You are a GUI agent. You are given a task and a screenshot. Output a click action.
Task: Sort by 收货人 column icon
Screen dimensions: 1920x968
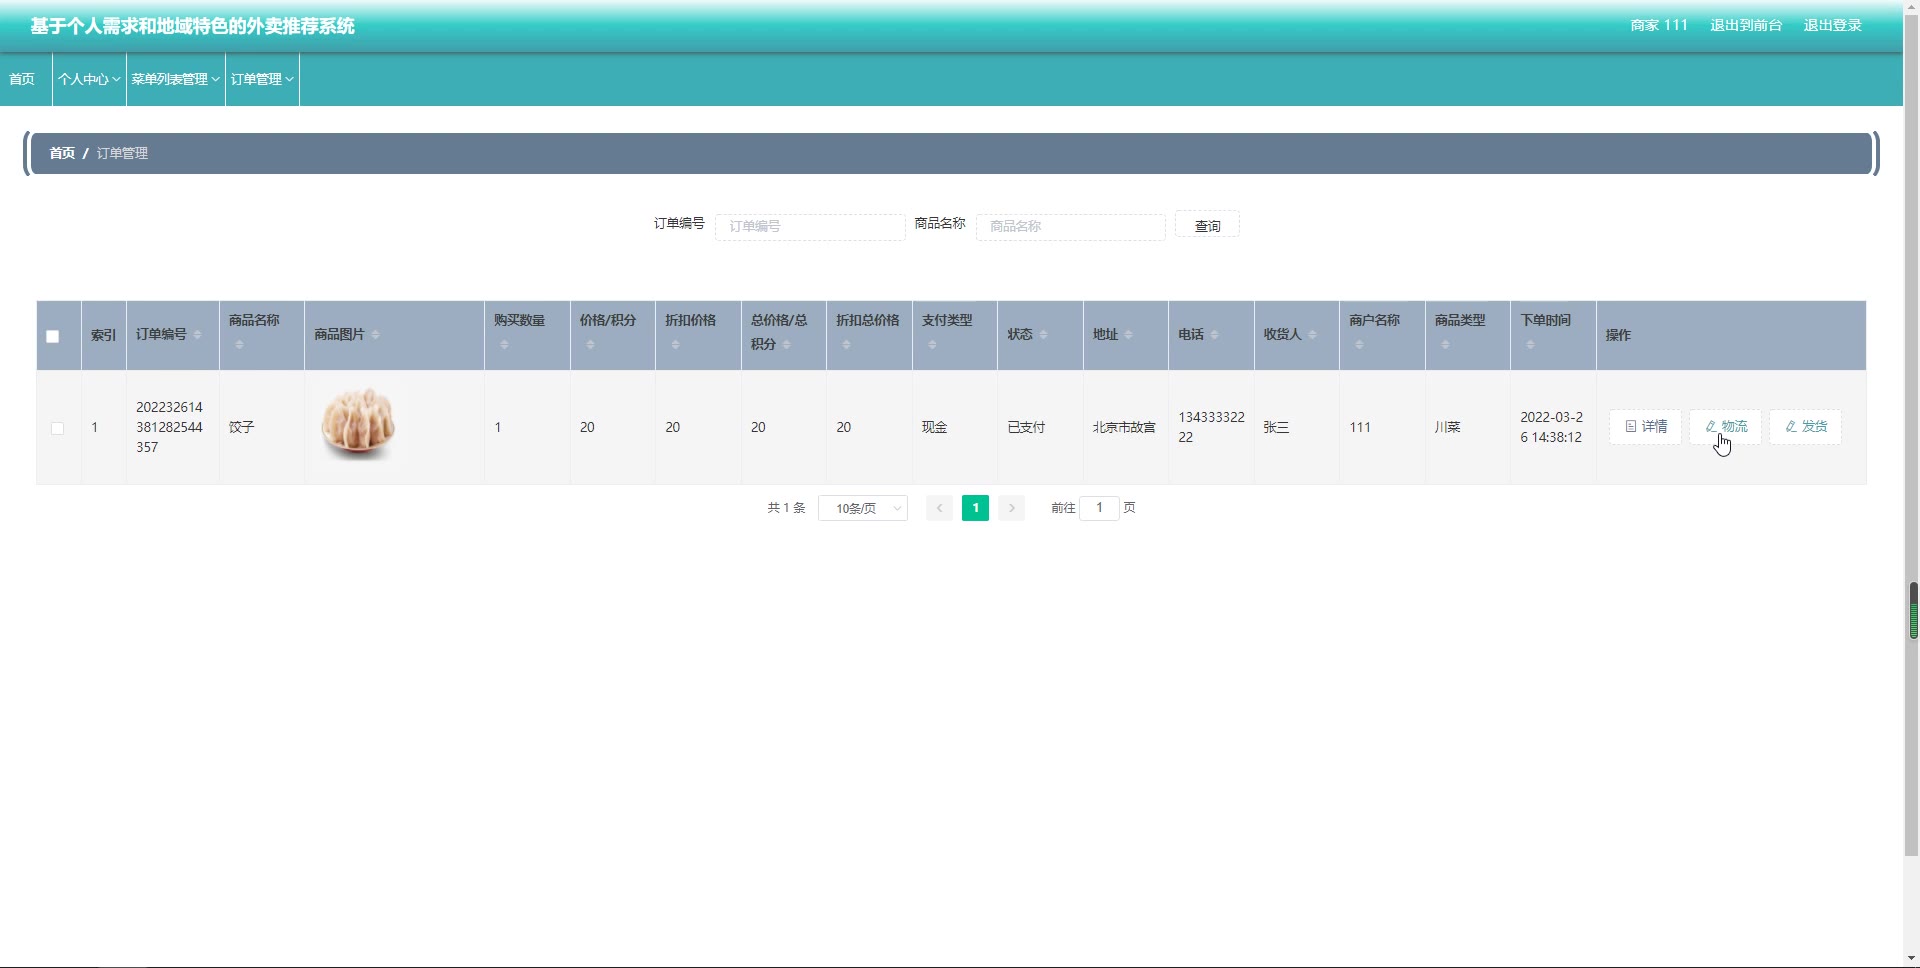click(1312, 335)
